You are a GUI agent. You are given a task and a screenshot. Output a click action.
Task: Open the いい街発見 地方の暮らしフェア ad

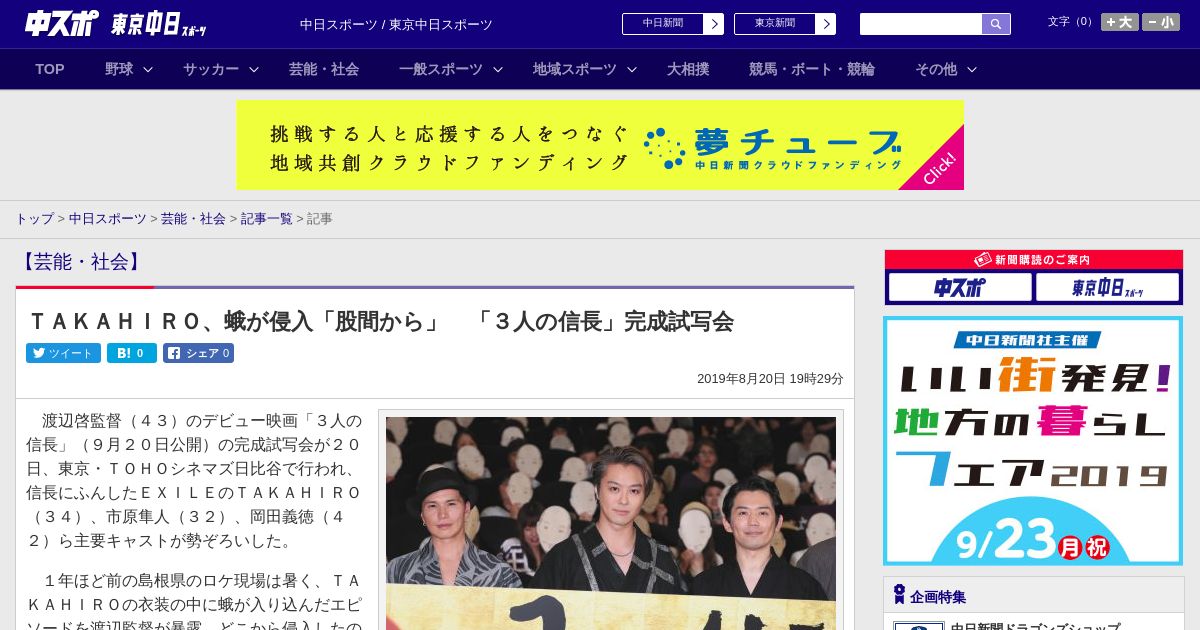[x=1033, y=441]
